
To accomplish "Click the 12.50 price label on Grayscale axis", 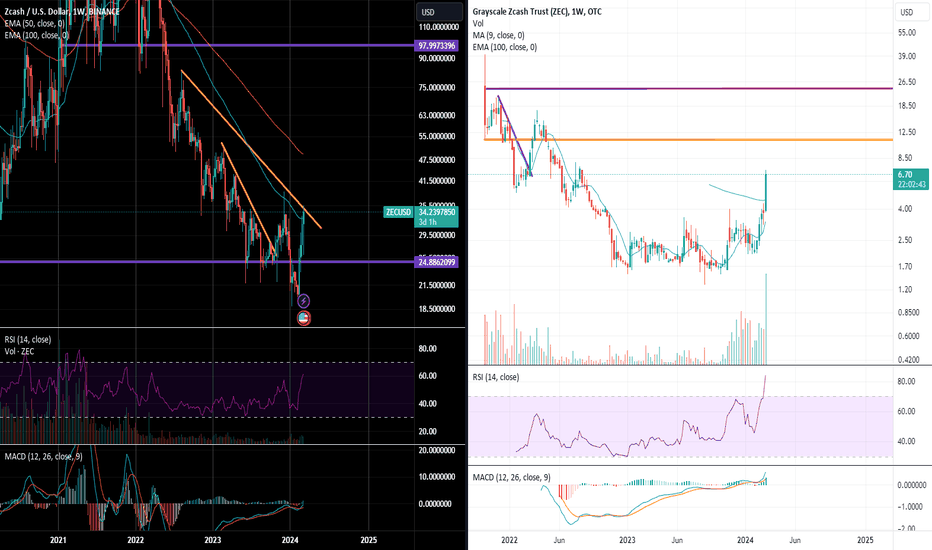I will [x=907, y=132].
